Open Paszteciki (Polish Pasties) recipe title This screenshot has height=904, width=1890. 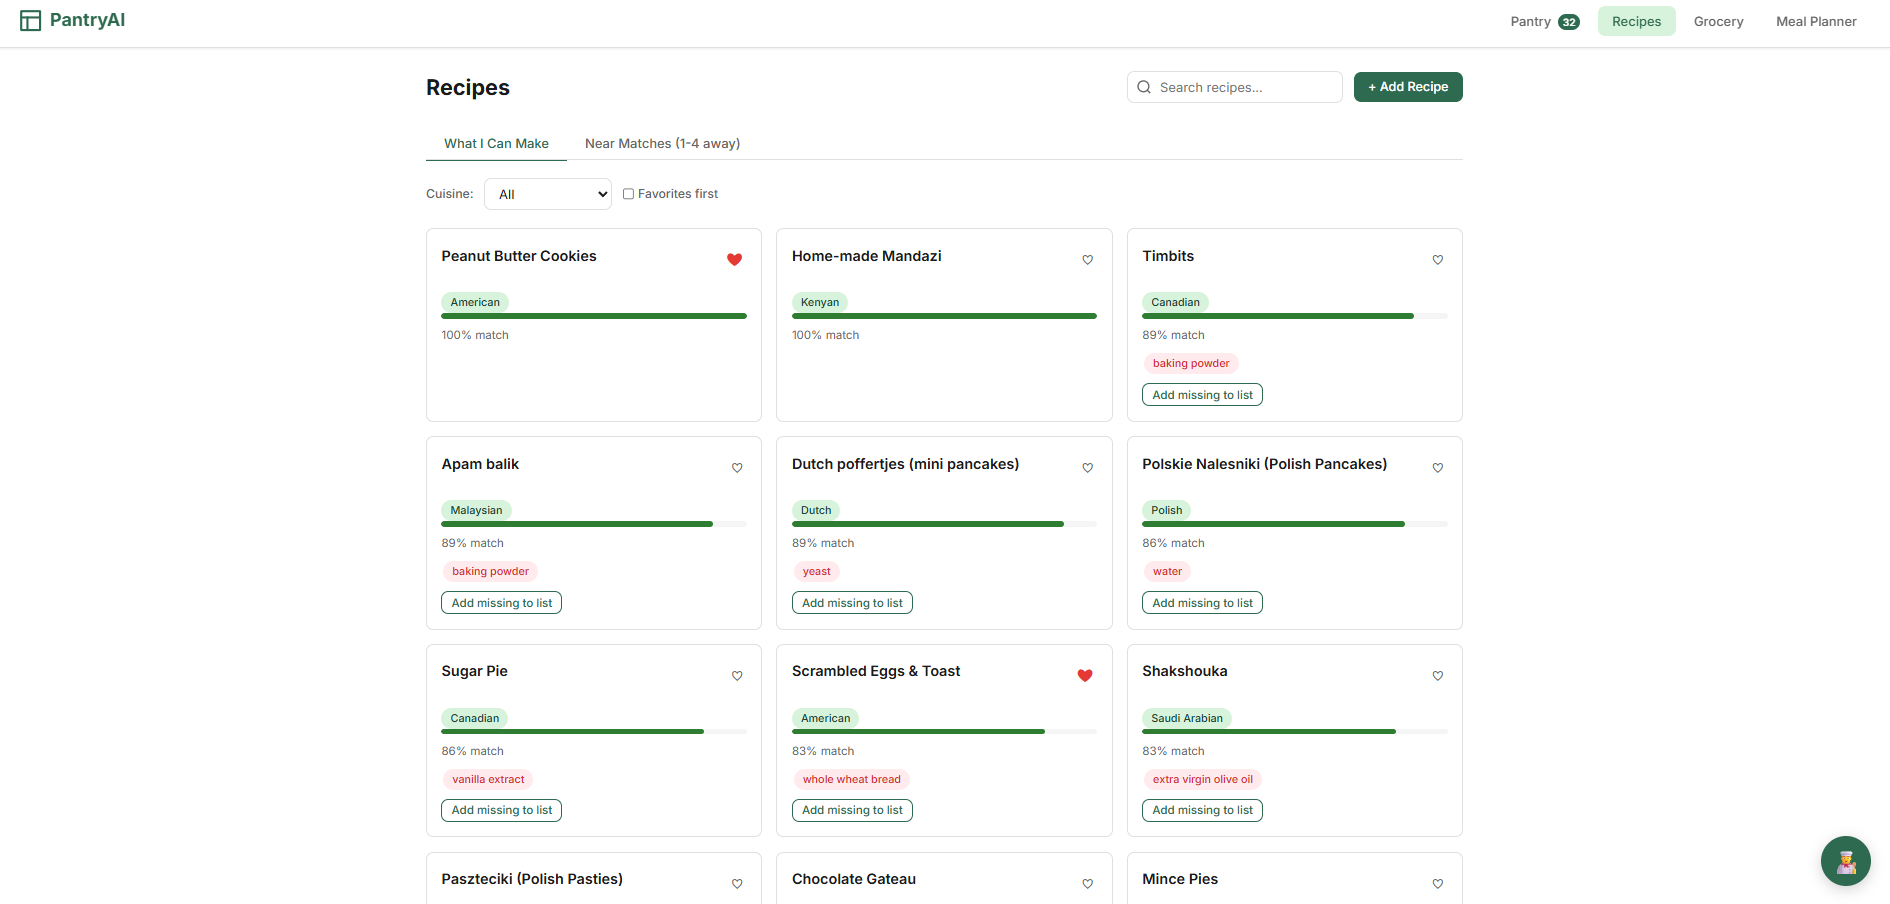click(532, 879)
